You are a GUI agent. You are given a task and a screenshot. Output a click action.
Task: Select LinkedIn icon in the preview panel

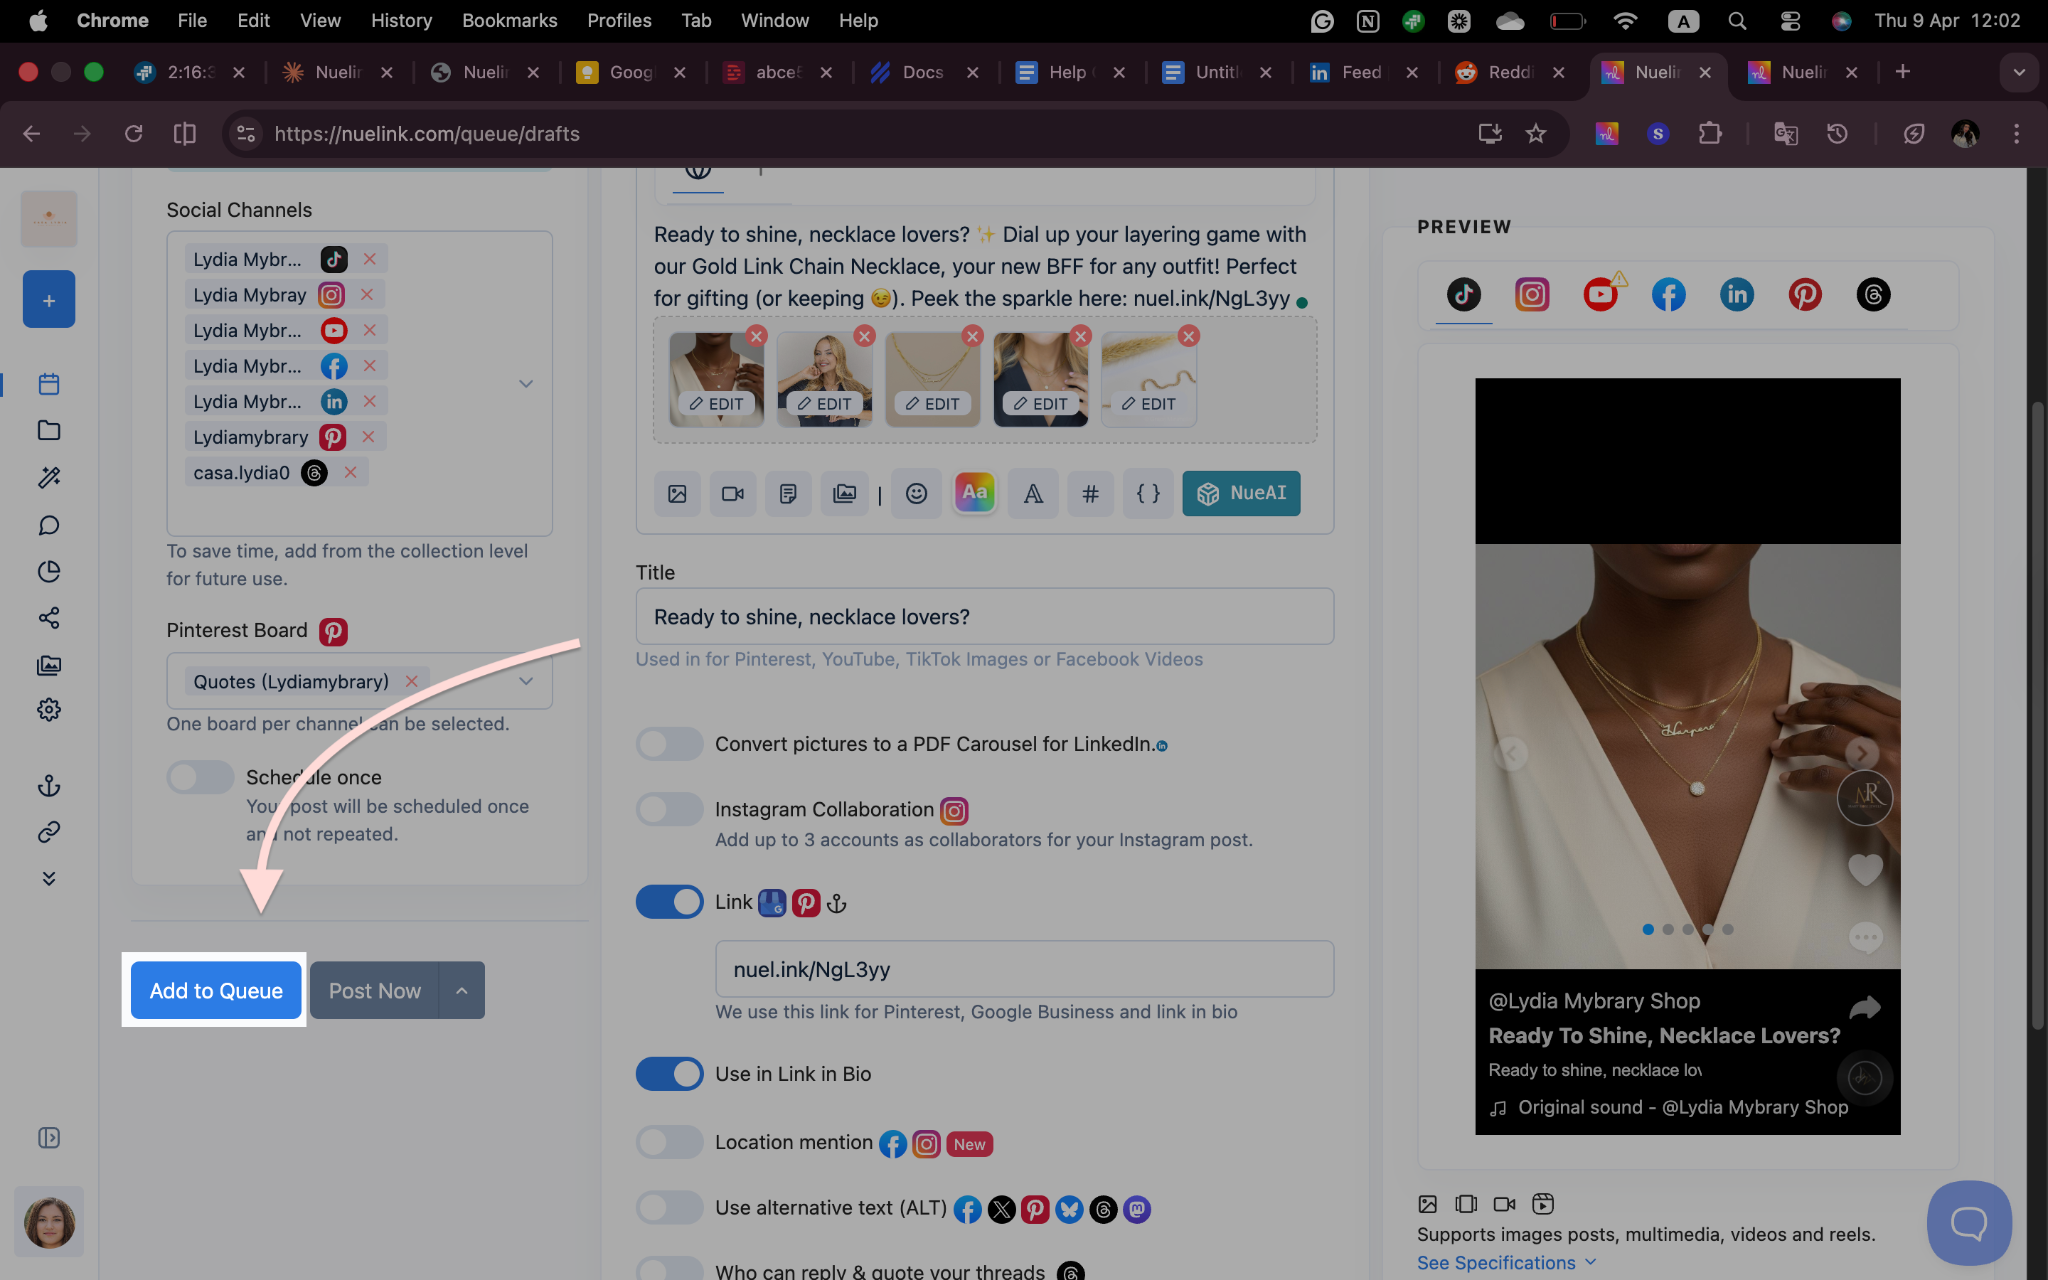point(1737,295)
